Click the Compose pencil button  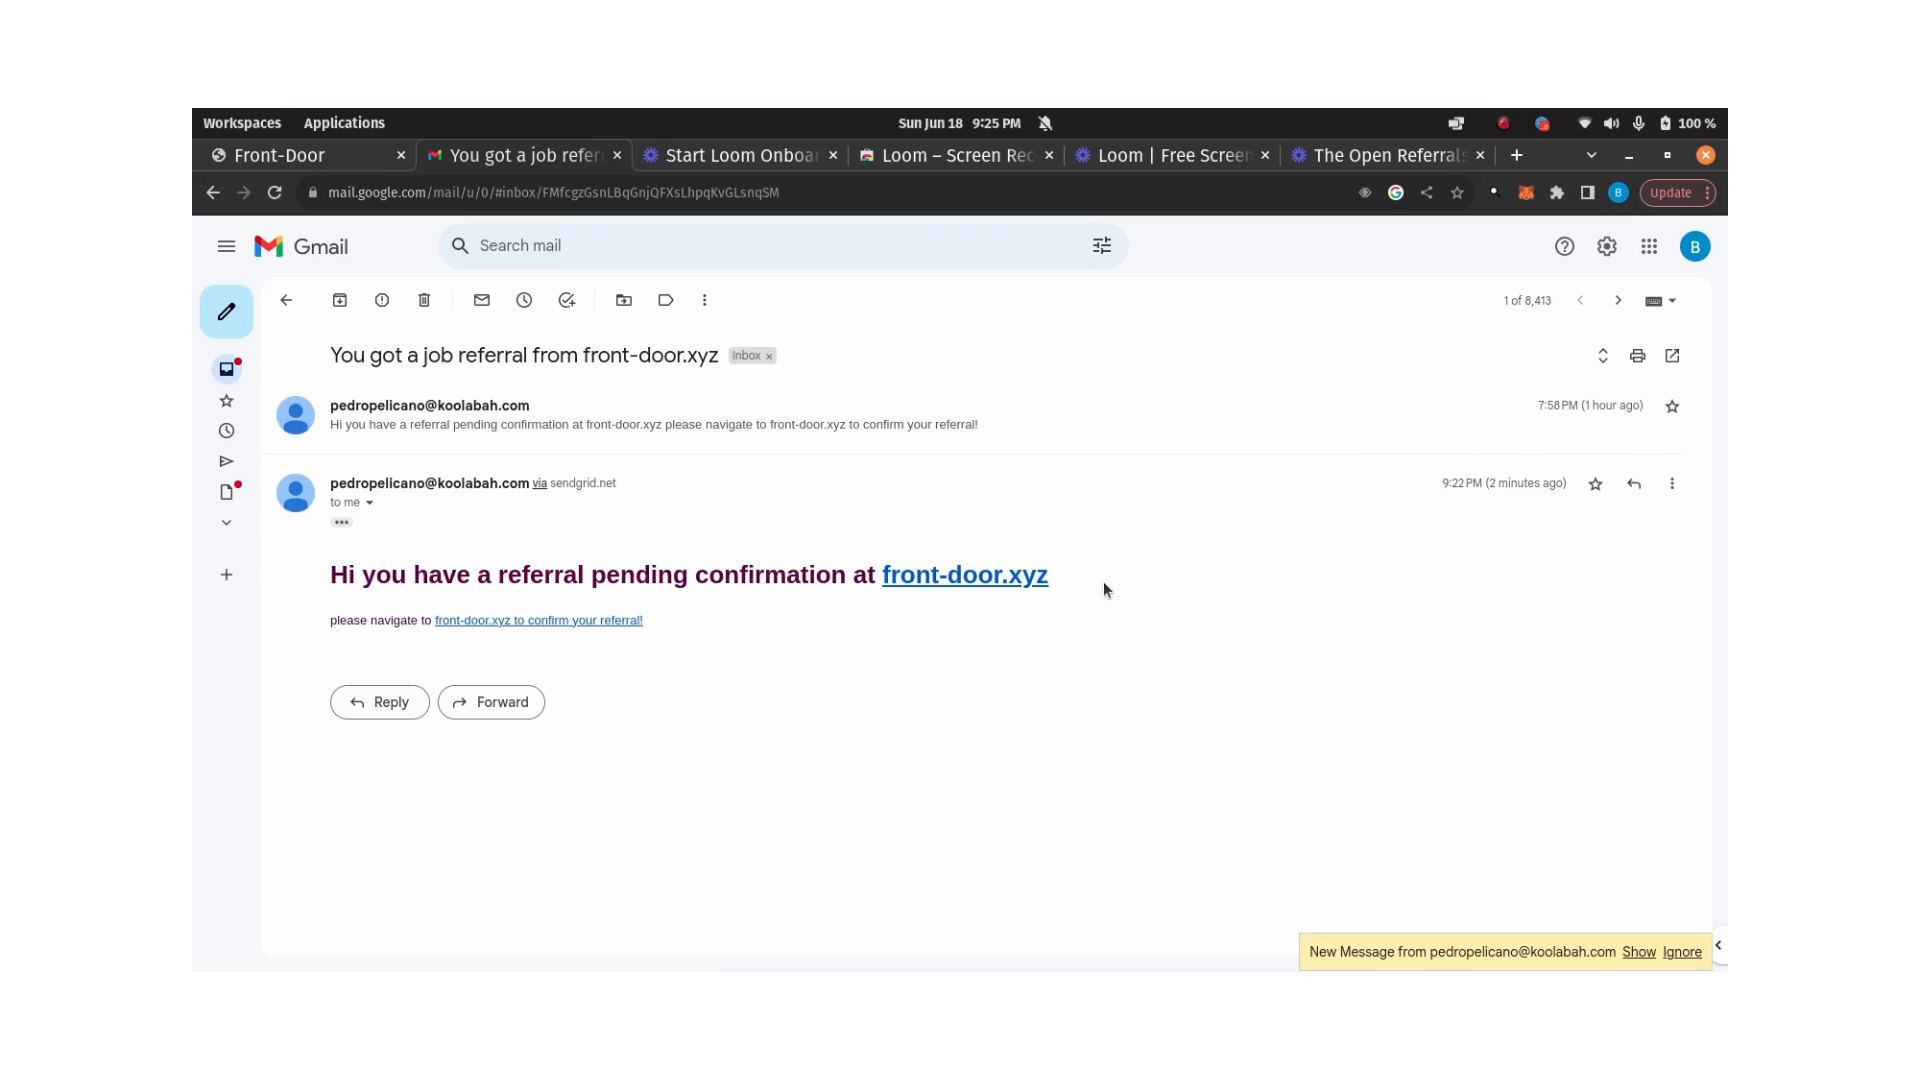[226, 312]
